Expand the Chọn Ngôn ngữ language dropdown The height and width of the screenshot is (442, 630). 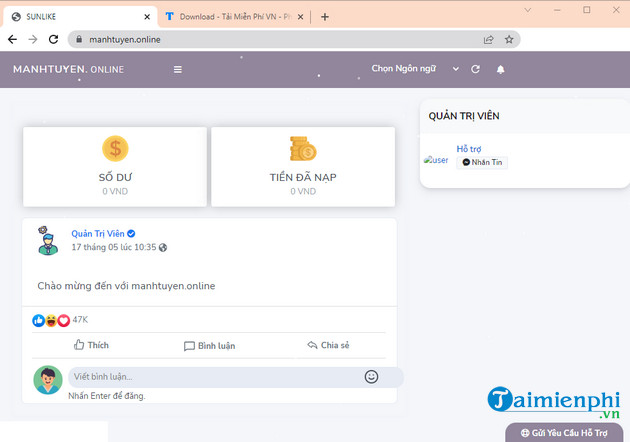[x=415, y=69]
